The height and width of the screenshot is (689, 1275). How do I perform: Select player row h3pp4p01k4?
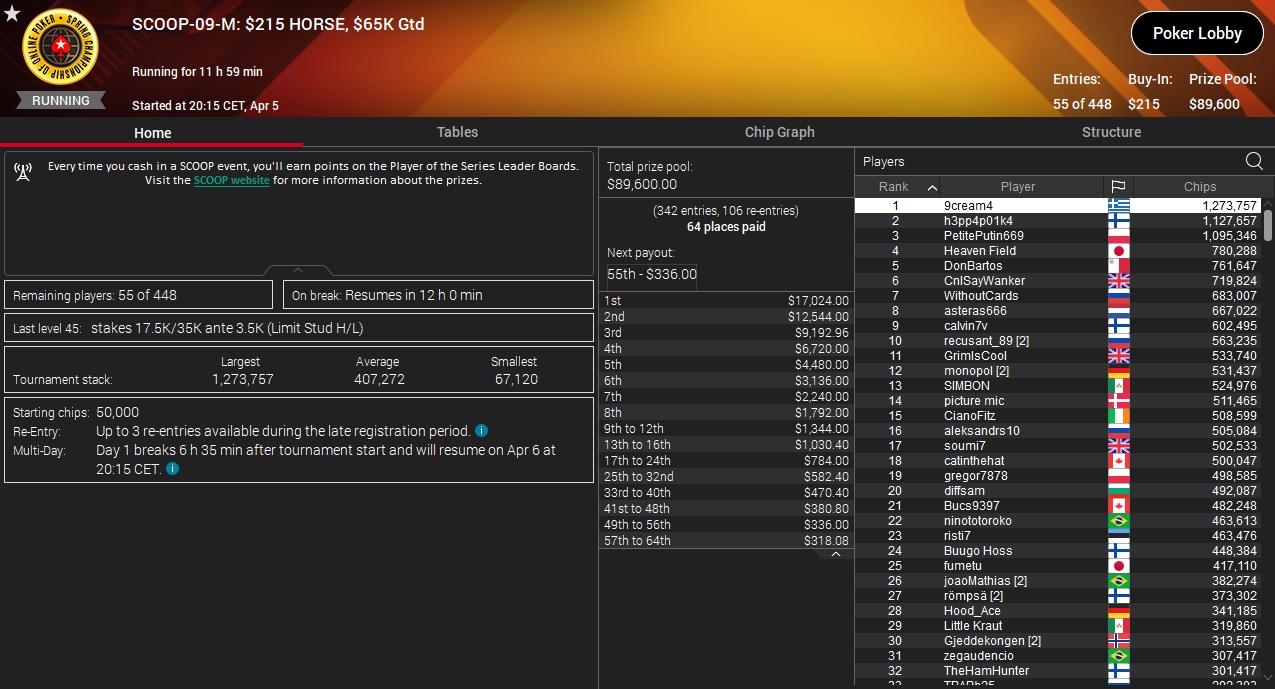tap(1058, 221)
